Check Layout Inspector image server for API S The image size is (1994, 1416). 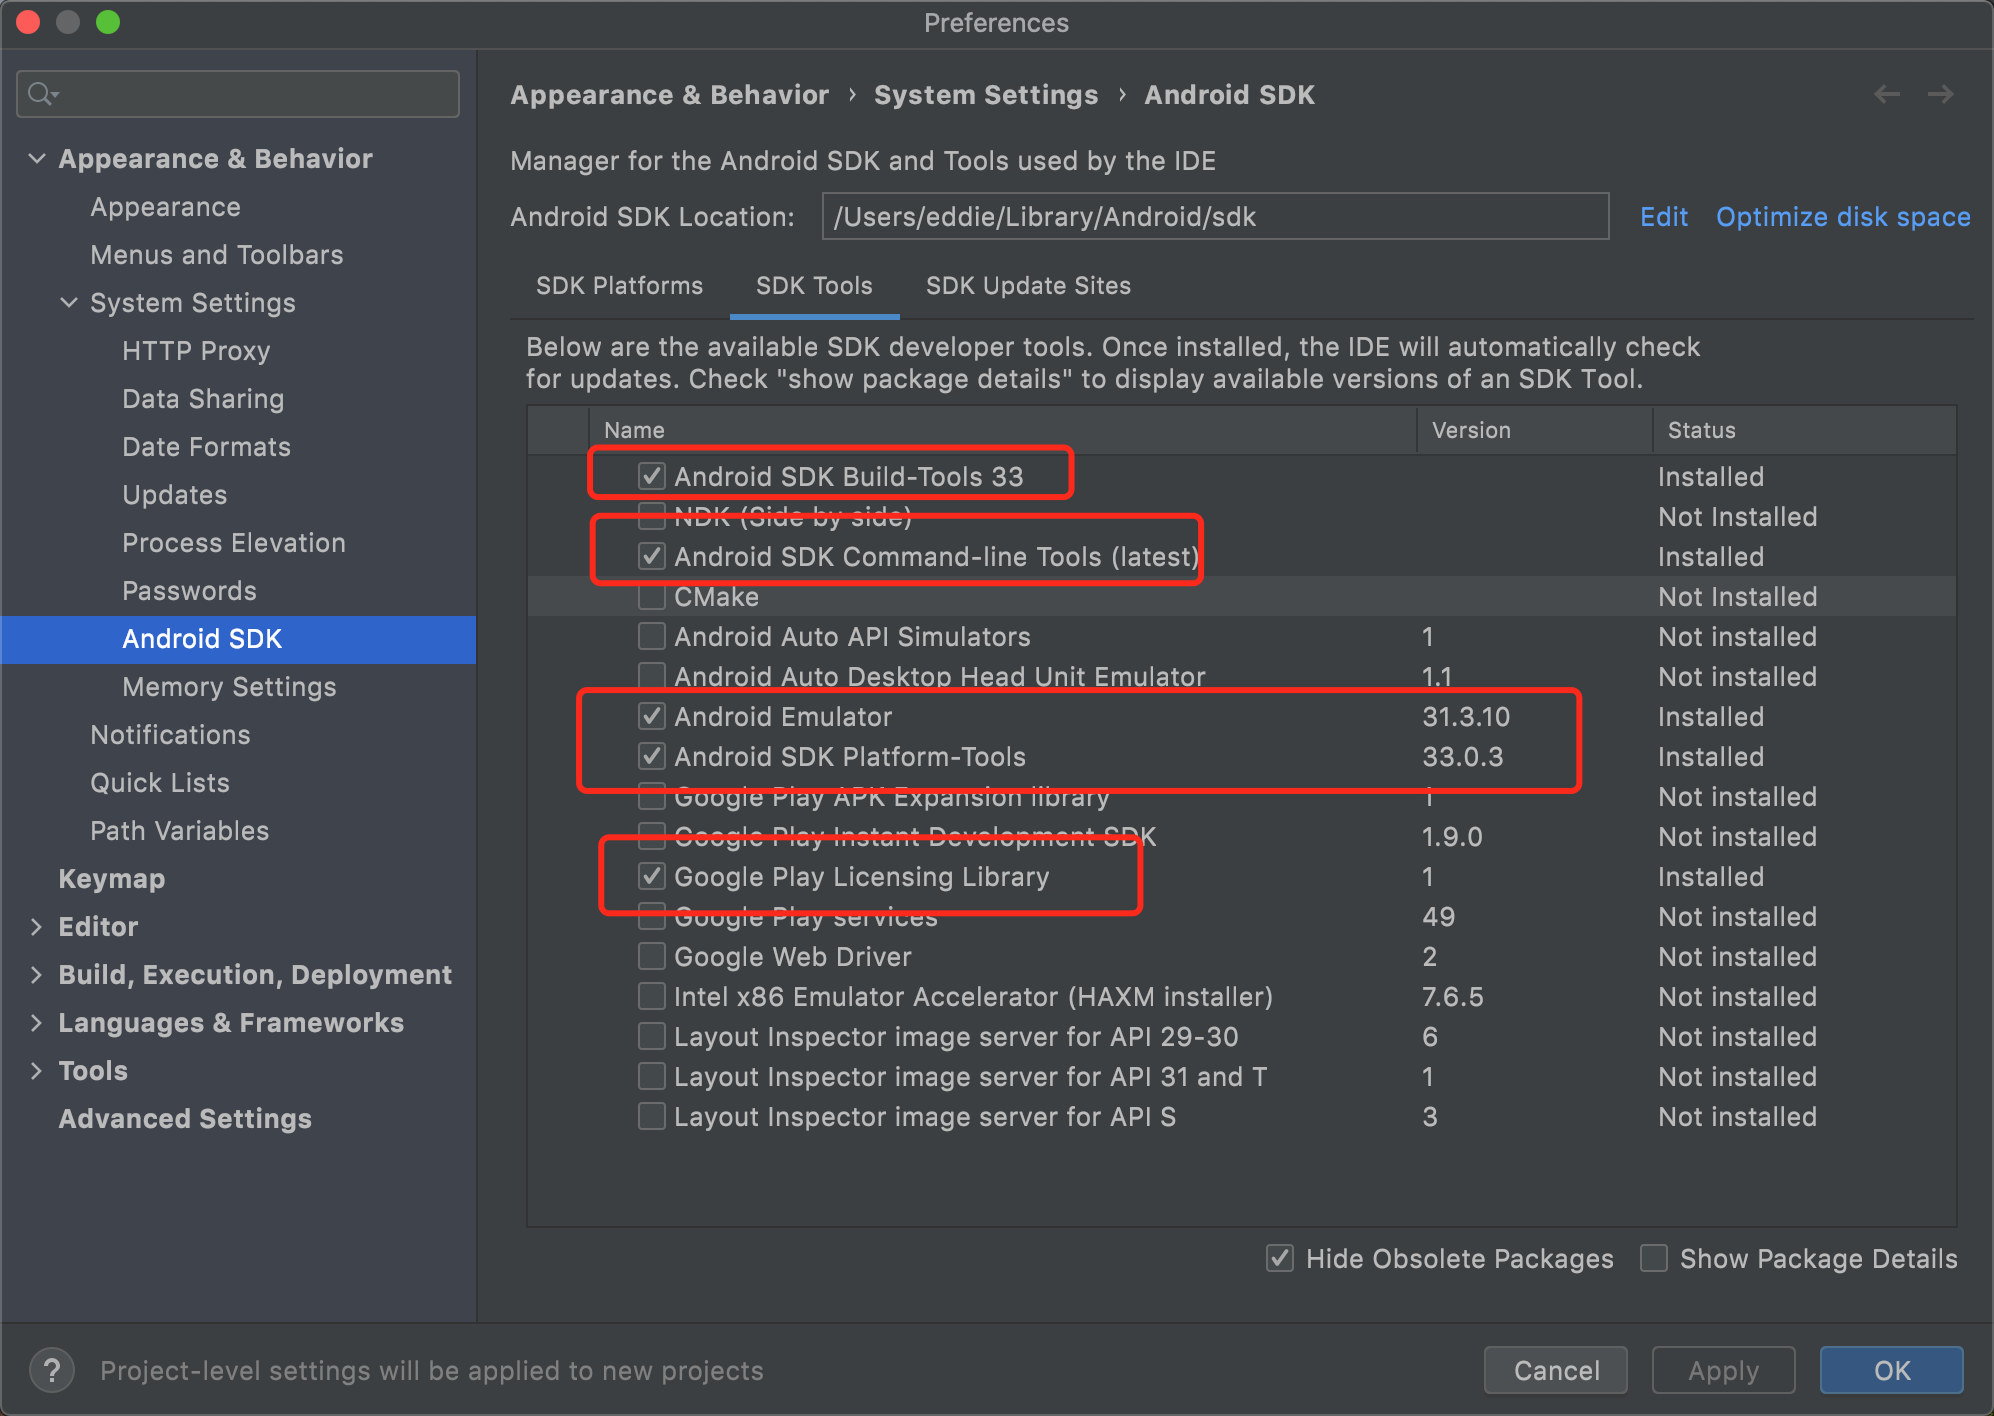point(652,1116)
